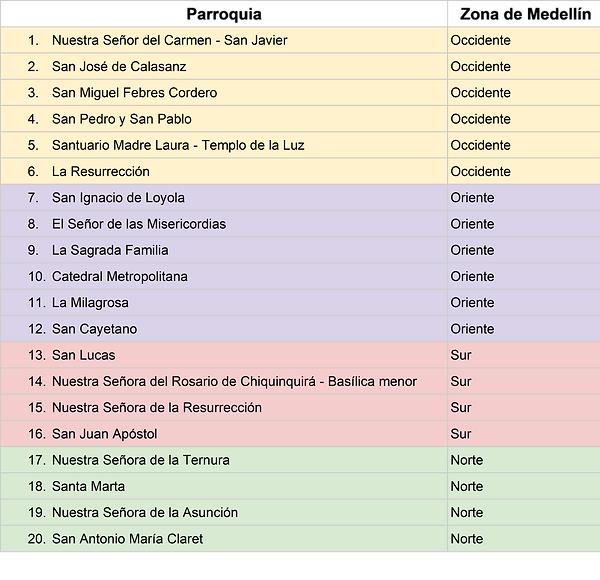Select 'Santuario Madre Laura - Templo de la Luz'
The width and height of the screenshot is (600, 580).
click(x=178, y=145)
